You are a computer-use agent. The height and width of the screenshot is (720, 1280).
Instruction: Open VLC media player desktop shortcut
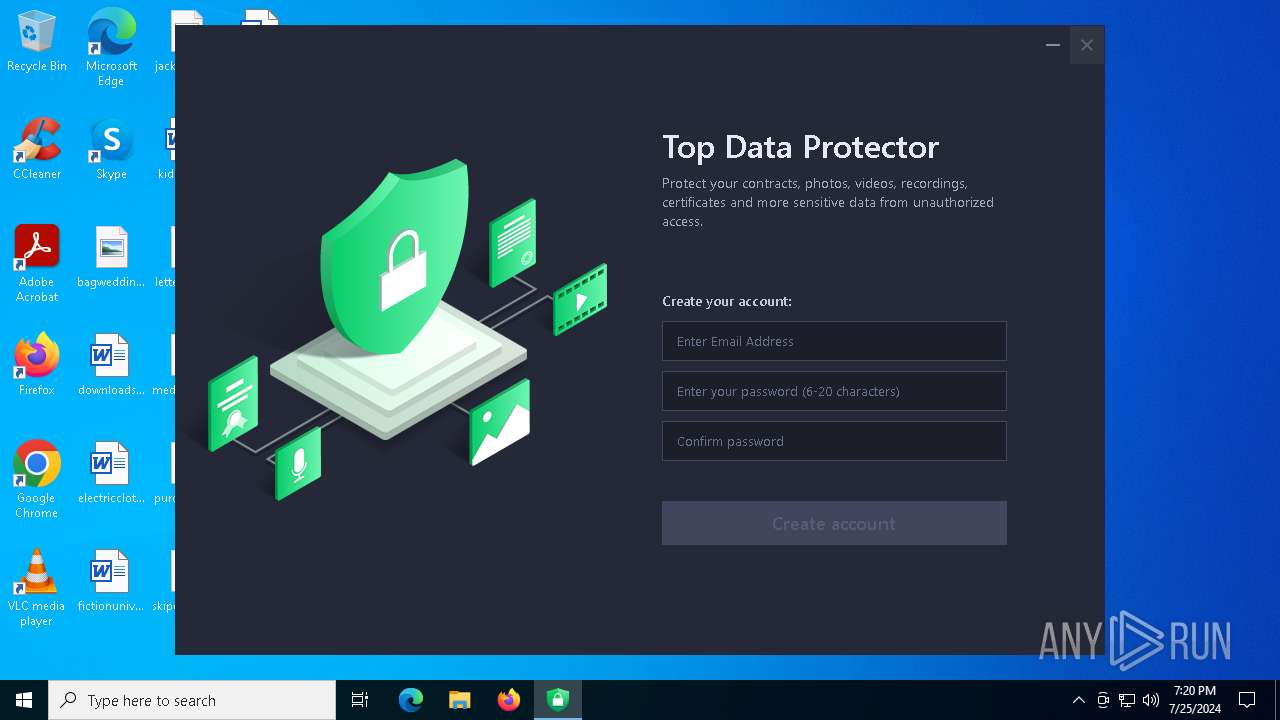coord(37,588)
